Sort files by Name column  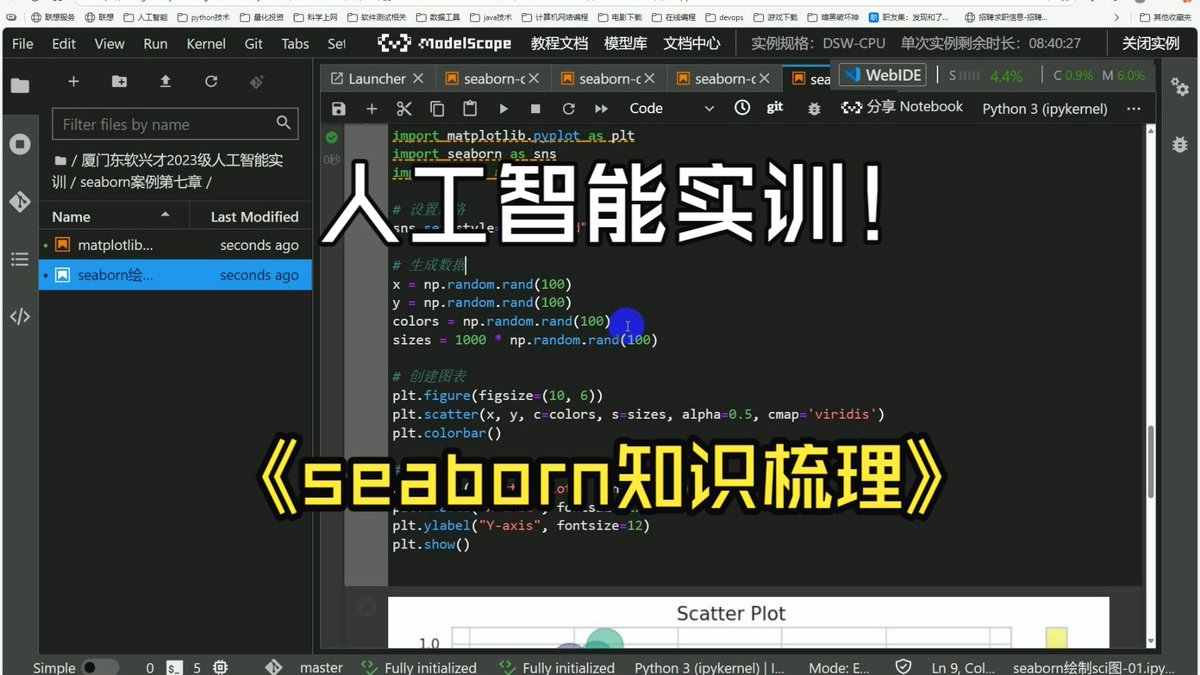(115, 216)
